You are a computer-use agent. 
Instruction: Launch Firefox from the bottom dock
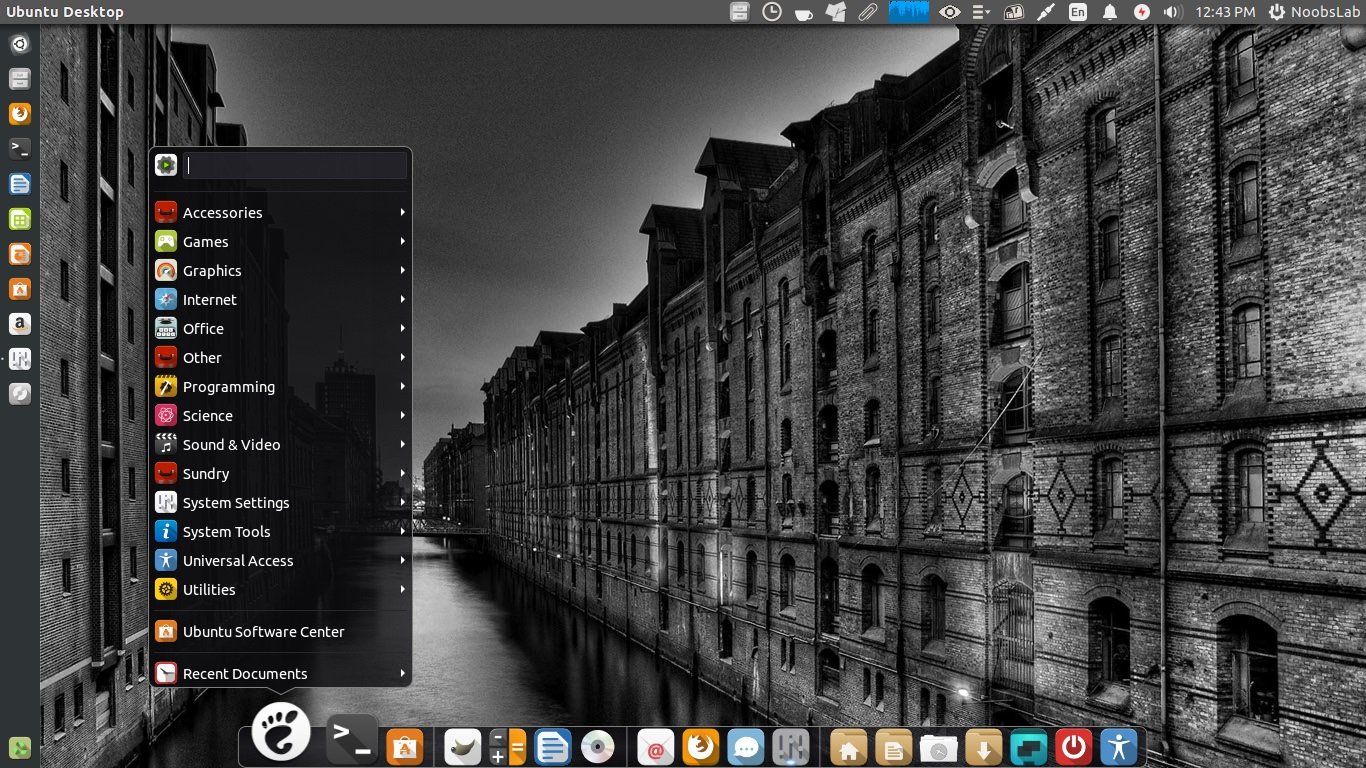click(x=698, y=746)
